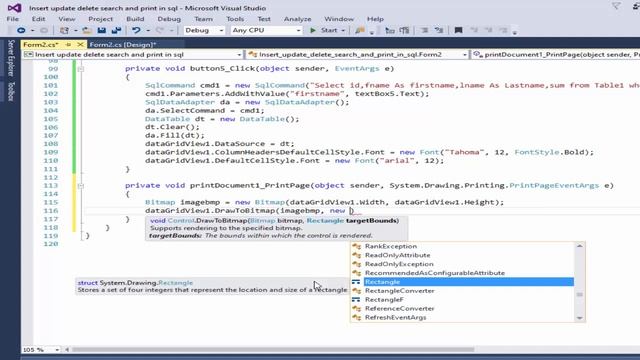Click the Start debugging button label

coord(329,30)
